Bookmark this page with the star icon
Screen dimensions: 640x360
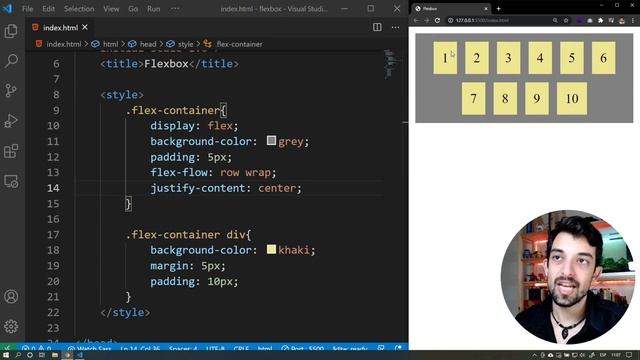point(566,20)
